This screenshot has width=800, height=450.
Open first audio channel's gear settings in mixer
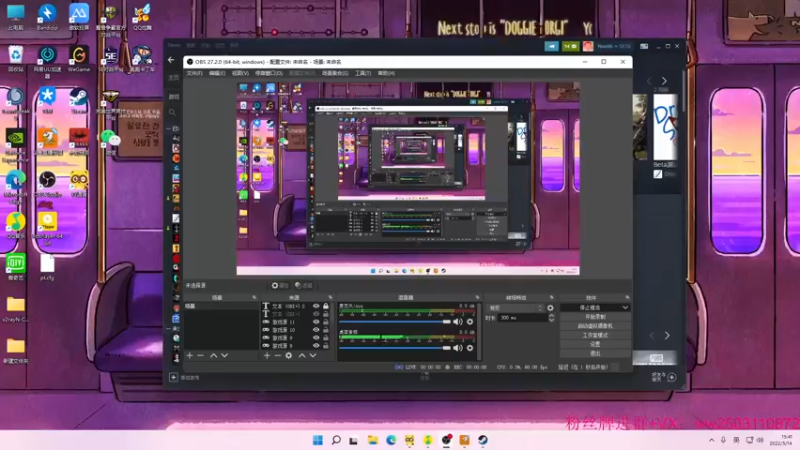[470, 321]
